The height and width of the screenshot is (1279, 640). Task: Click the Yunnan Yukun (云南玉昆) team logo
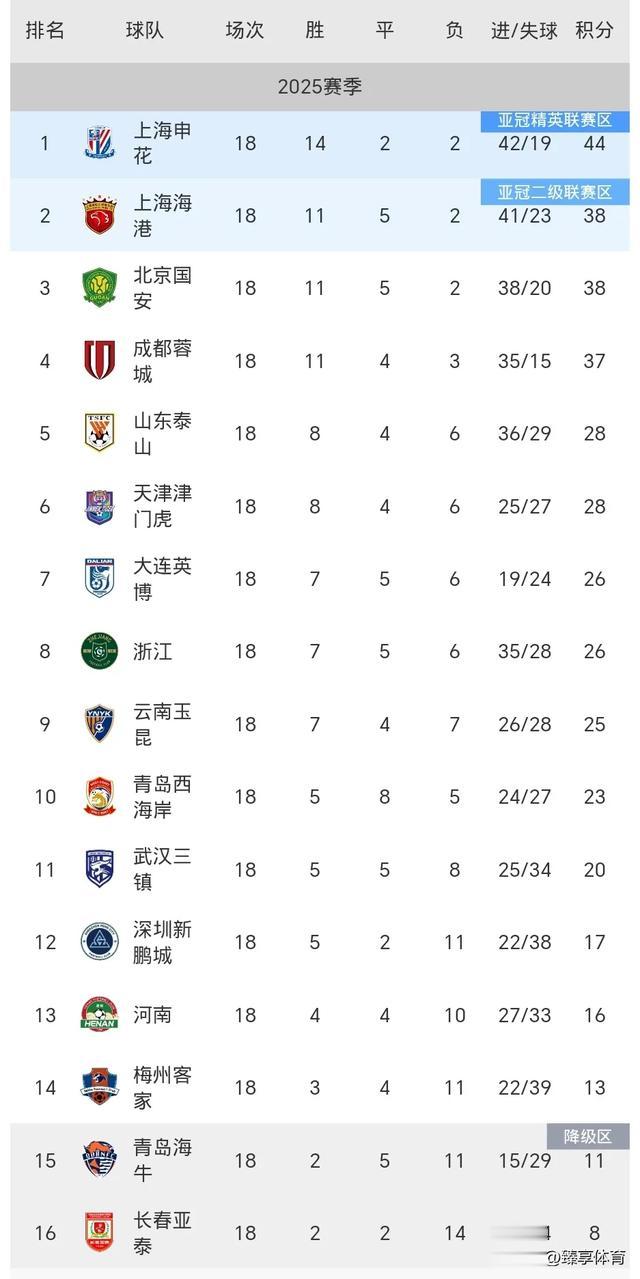point(100,723)
